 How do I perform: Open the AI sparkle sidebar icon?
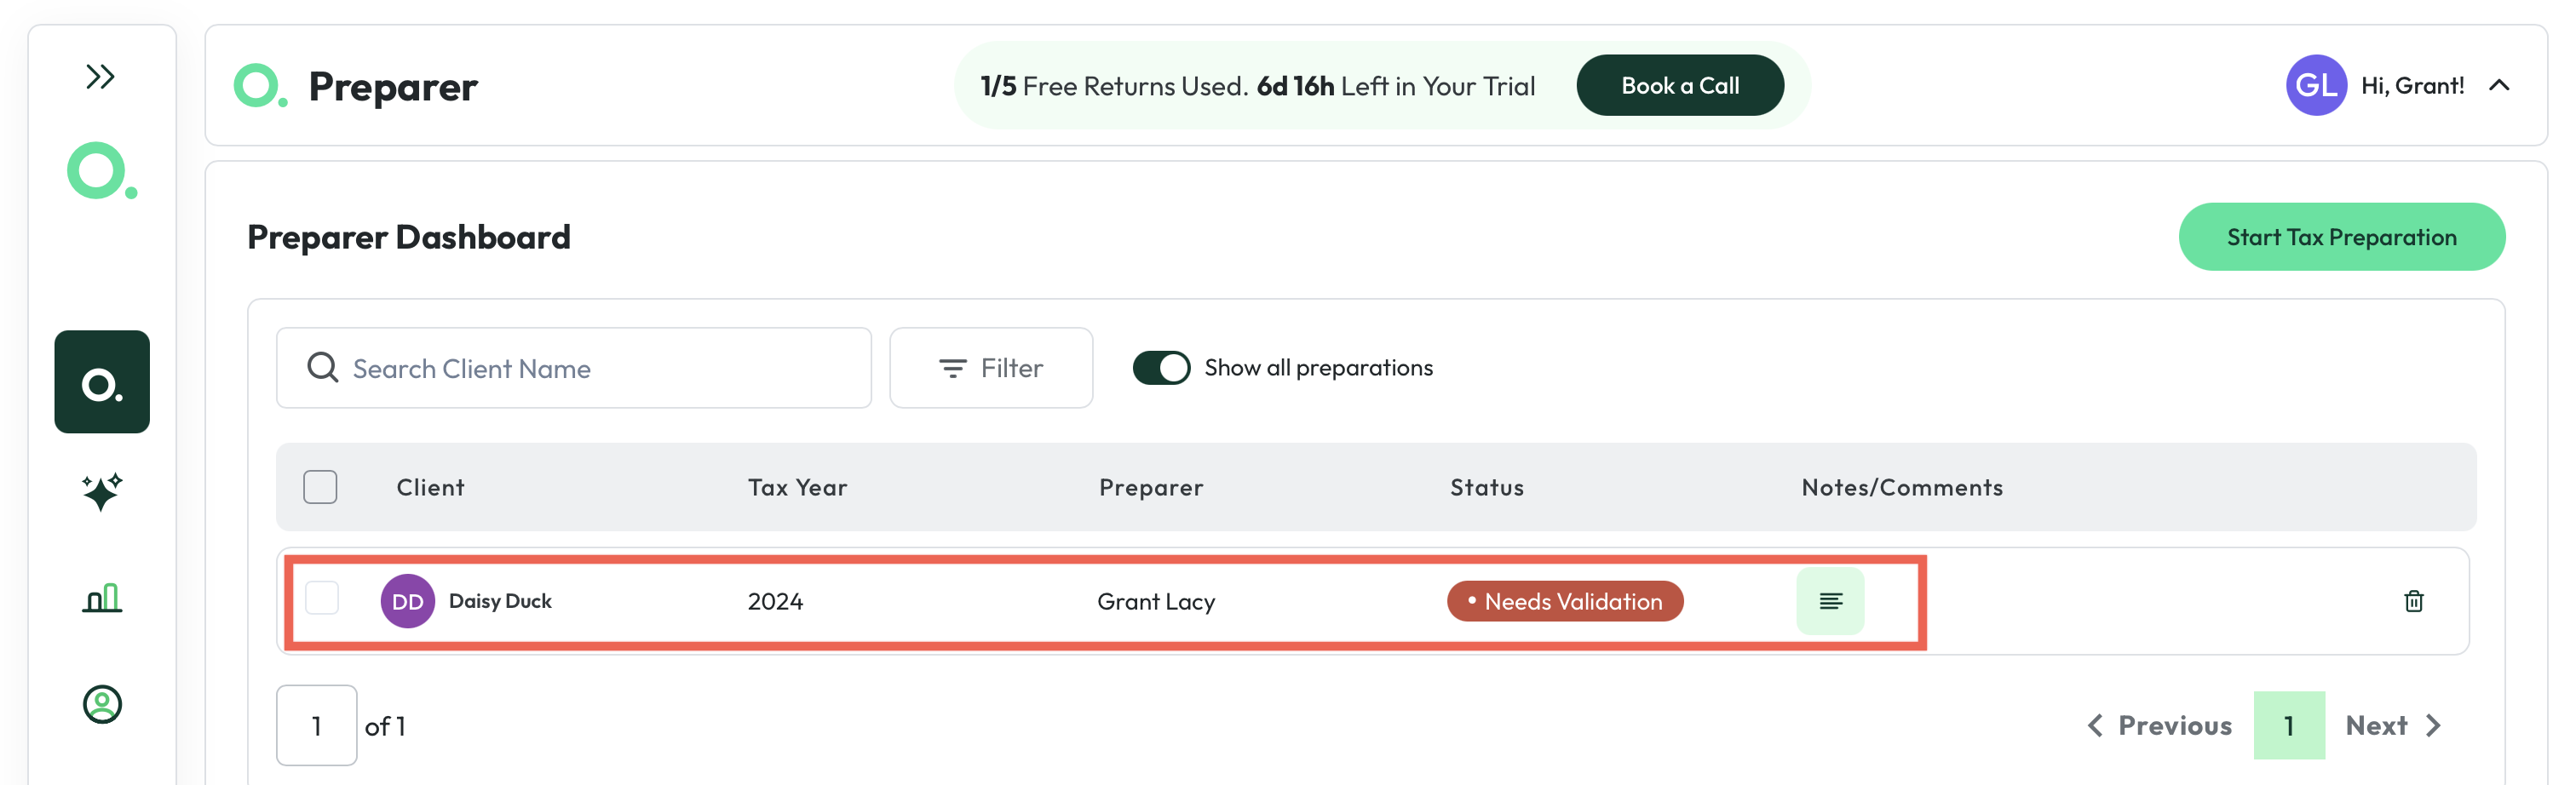(102, 492)
